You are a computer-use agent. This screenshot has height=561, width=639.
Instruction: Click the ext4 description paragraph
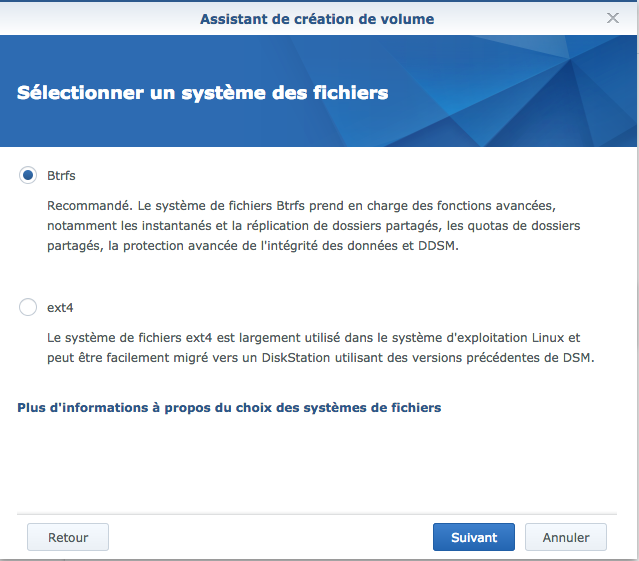tap(321, 348)
